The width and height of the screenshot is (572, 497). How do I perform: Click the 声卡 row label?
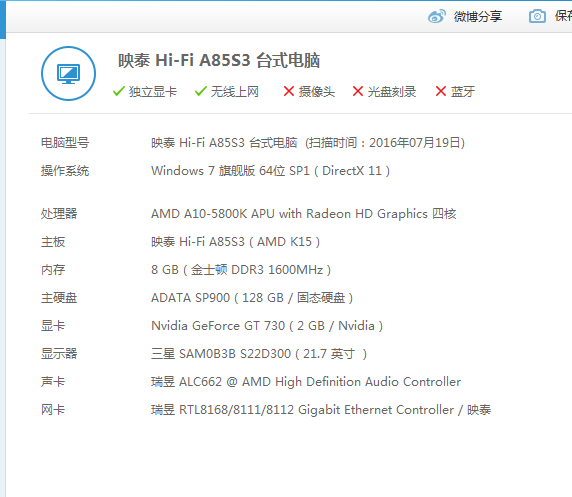[x=53, y=382]
